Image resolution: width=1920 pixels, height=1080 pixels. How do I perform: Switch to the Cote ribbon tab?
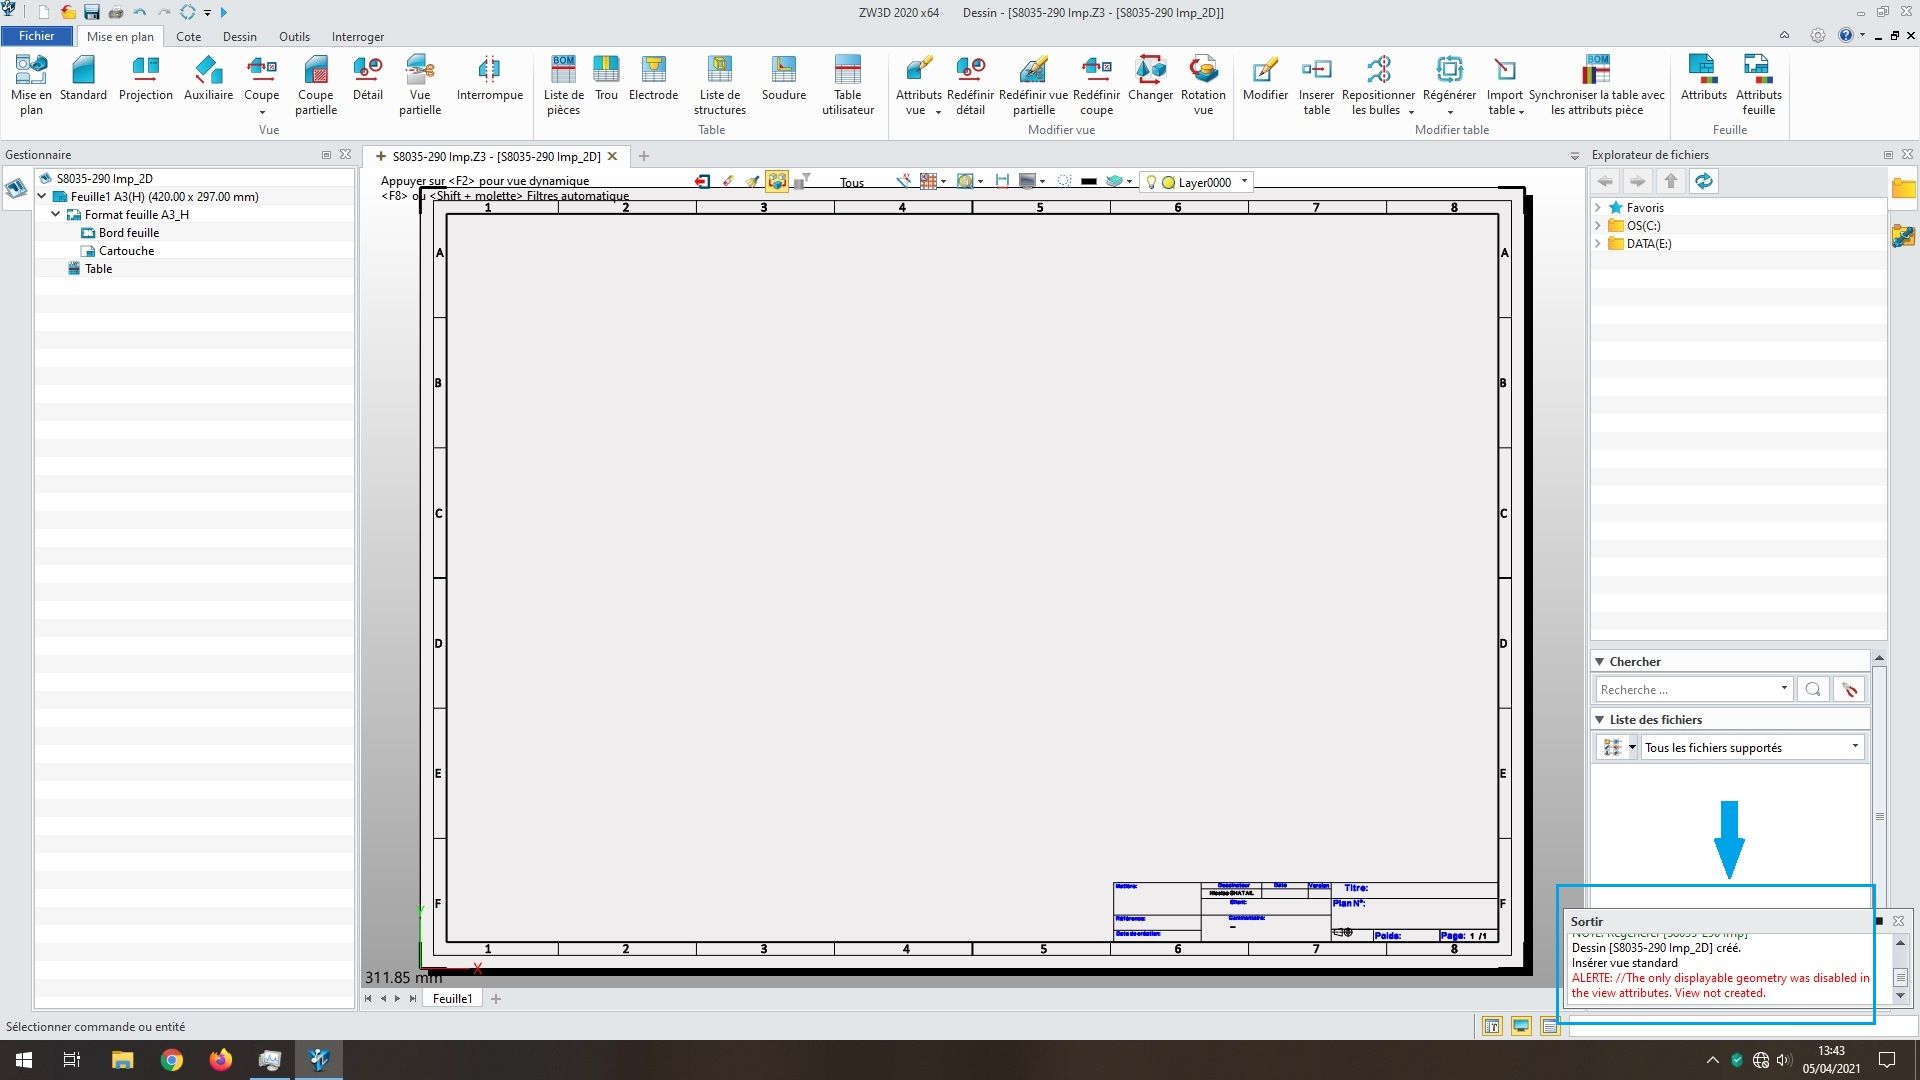click(188, 36)
